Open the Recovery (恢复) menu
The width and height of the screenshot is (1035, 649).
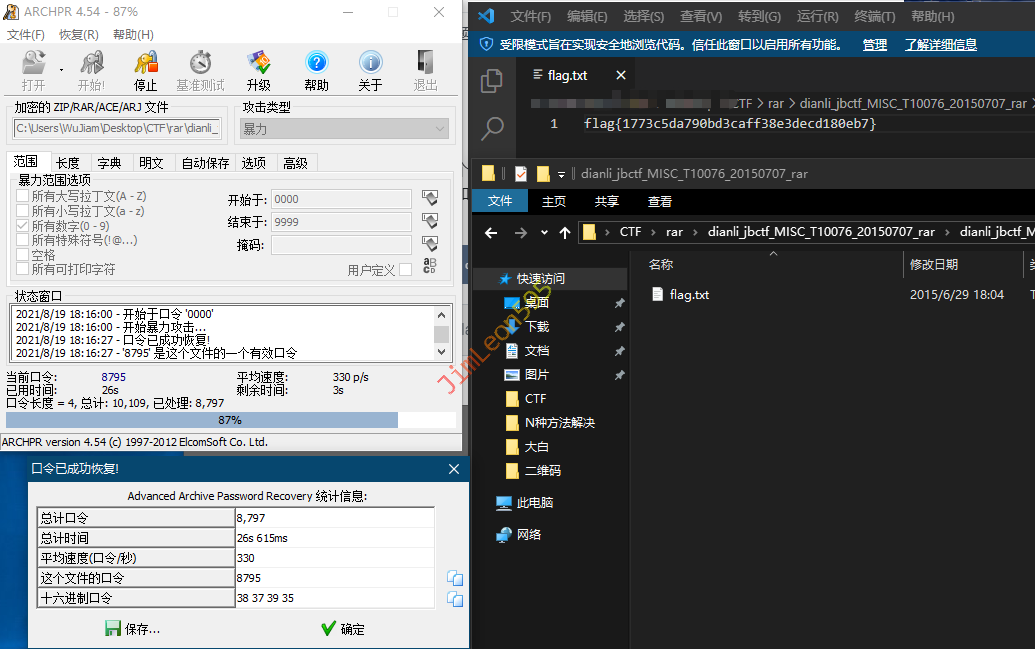(78, 35)
